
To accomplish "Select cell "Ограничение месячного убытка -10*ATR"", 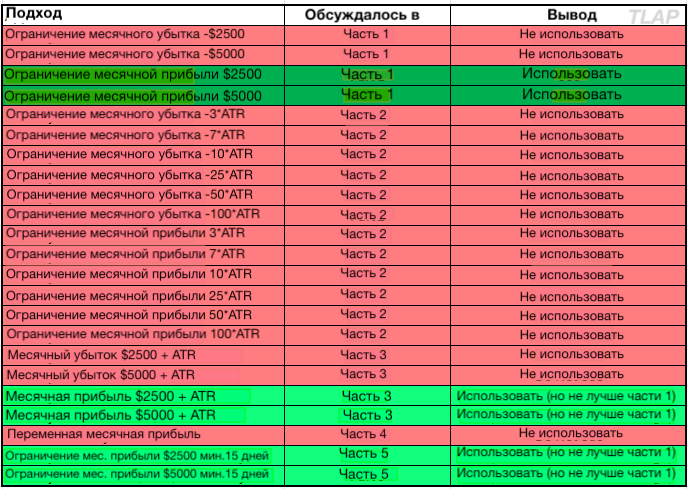I will (x=144, y=155).
